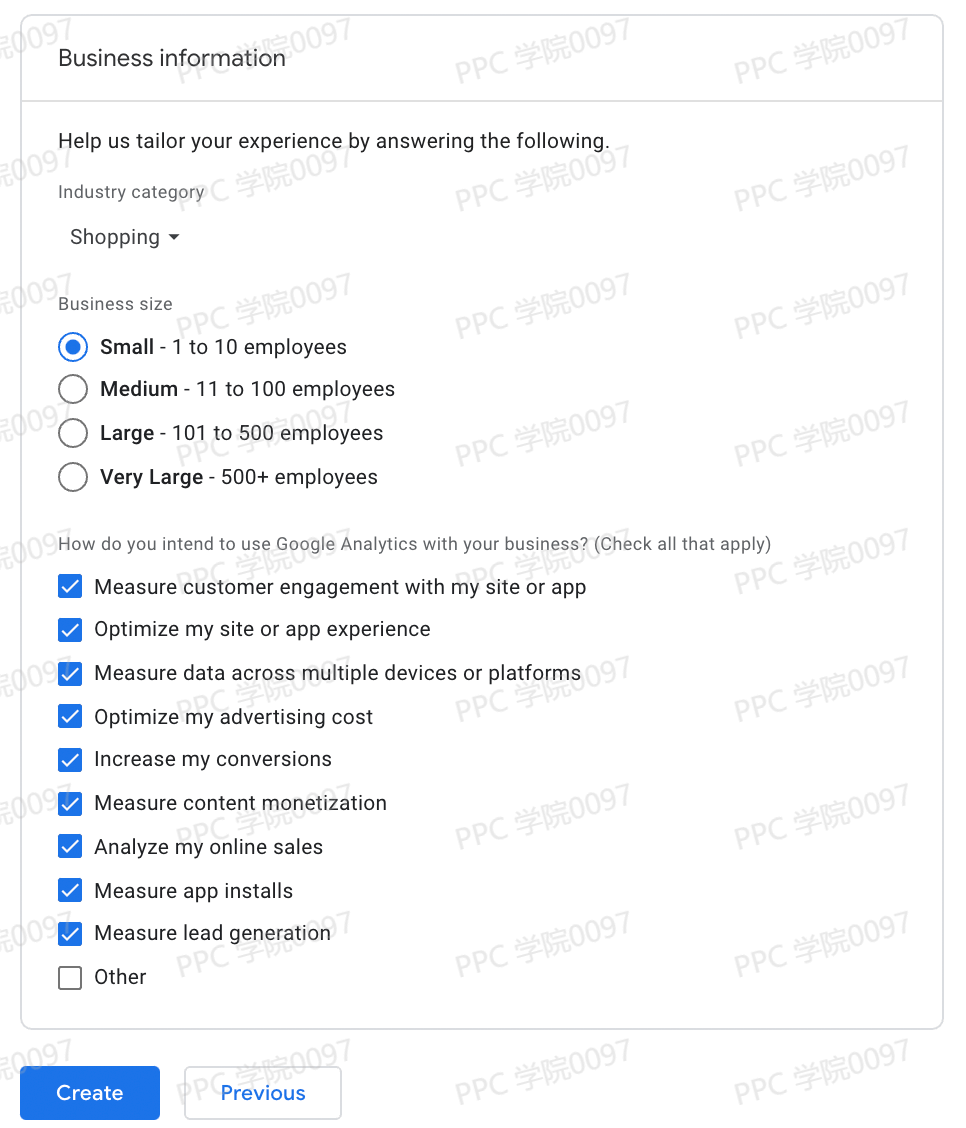Go back with the Previous button
The height and width of the screenshot is (1128, 966).
[x=263, y=1093]
